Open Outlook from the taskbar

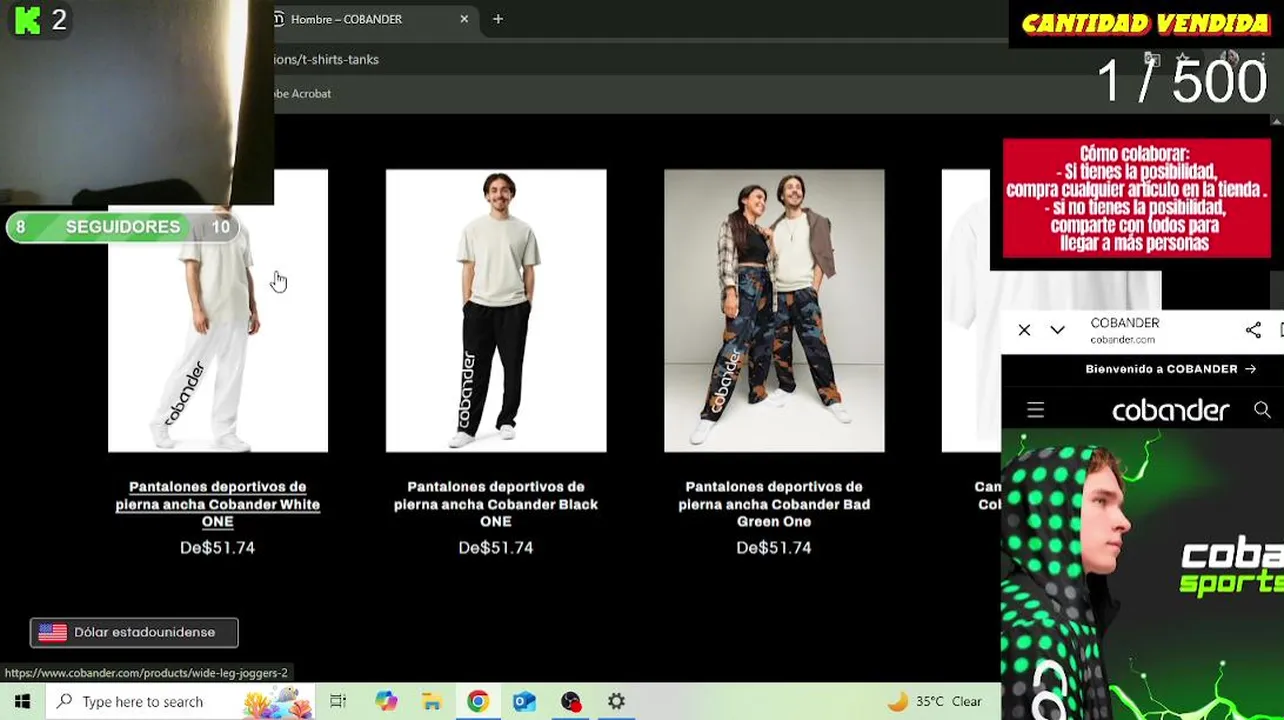[x=524, y=701]
